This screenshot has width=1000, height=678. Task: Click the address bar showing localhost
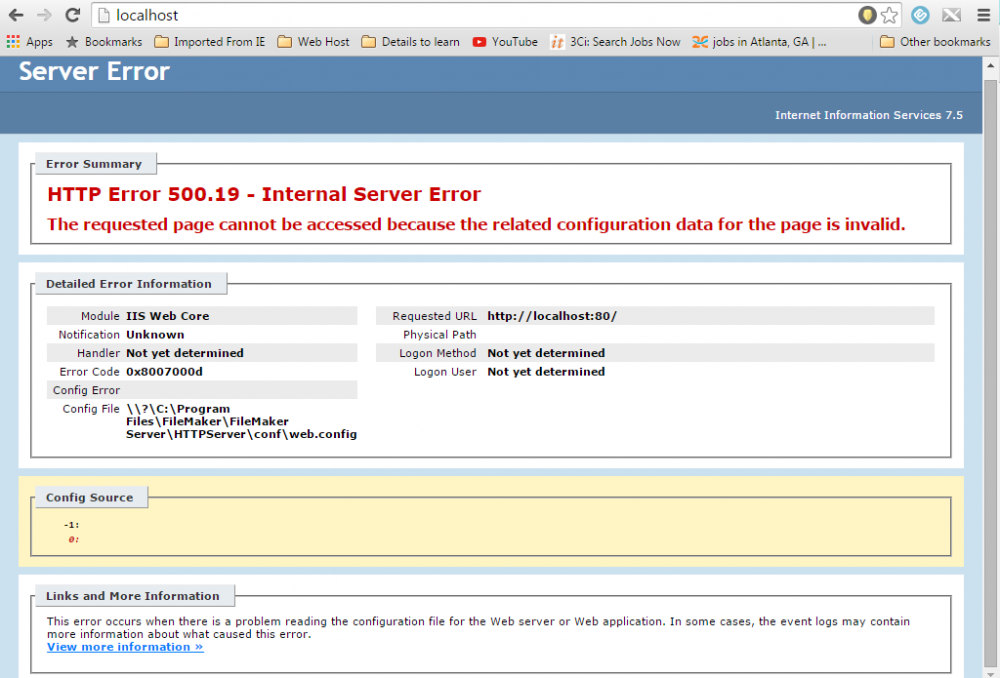click(480, 15)
